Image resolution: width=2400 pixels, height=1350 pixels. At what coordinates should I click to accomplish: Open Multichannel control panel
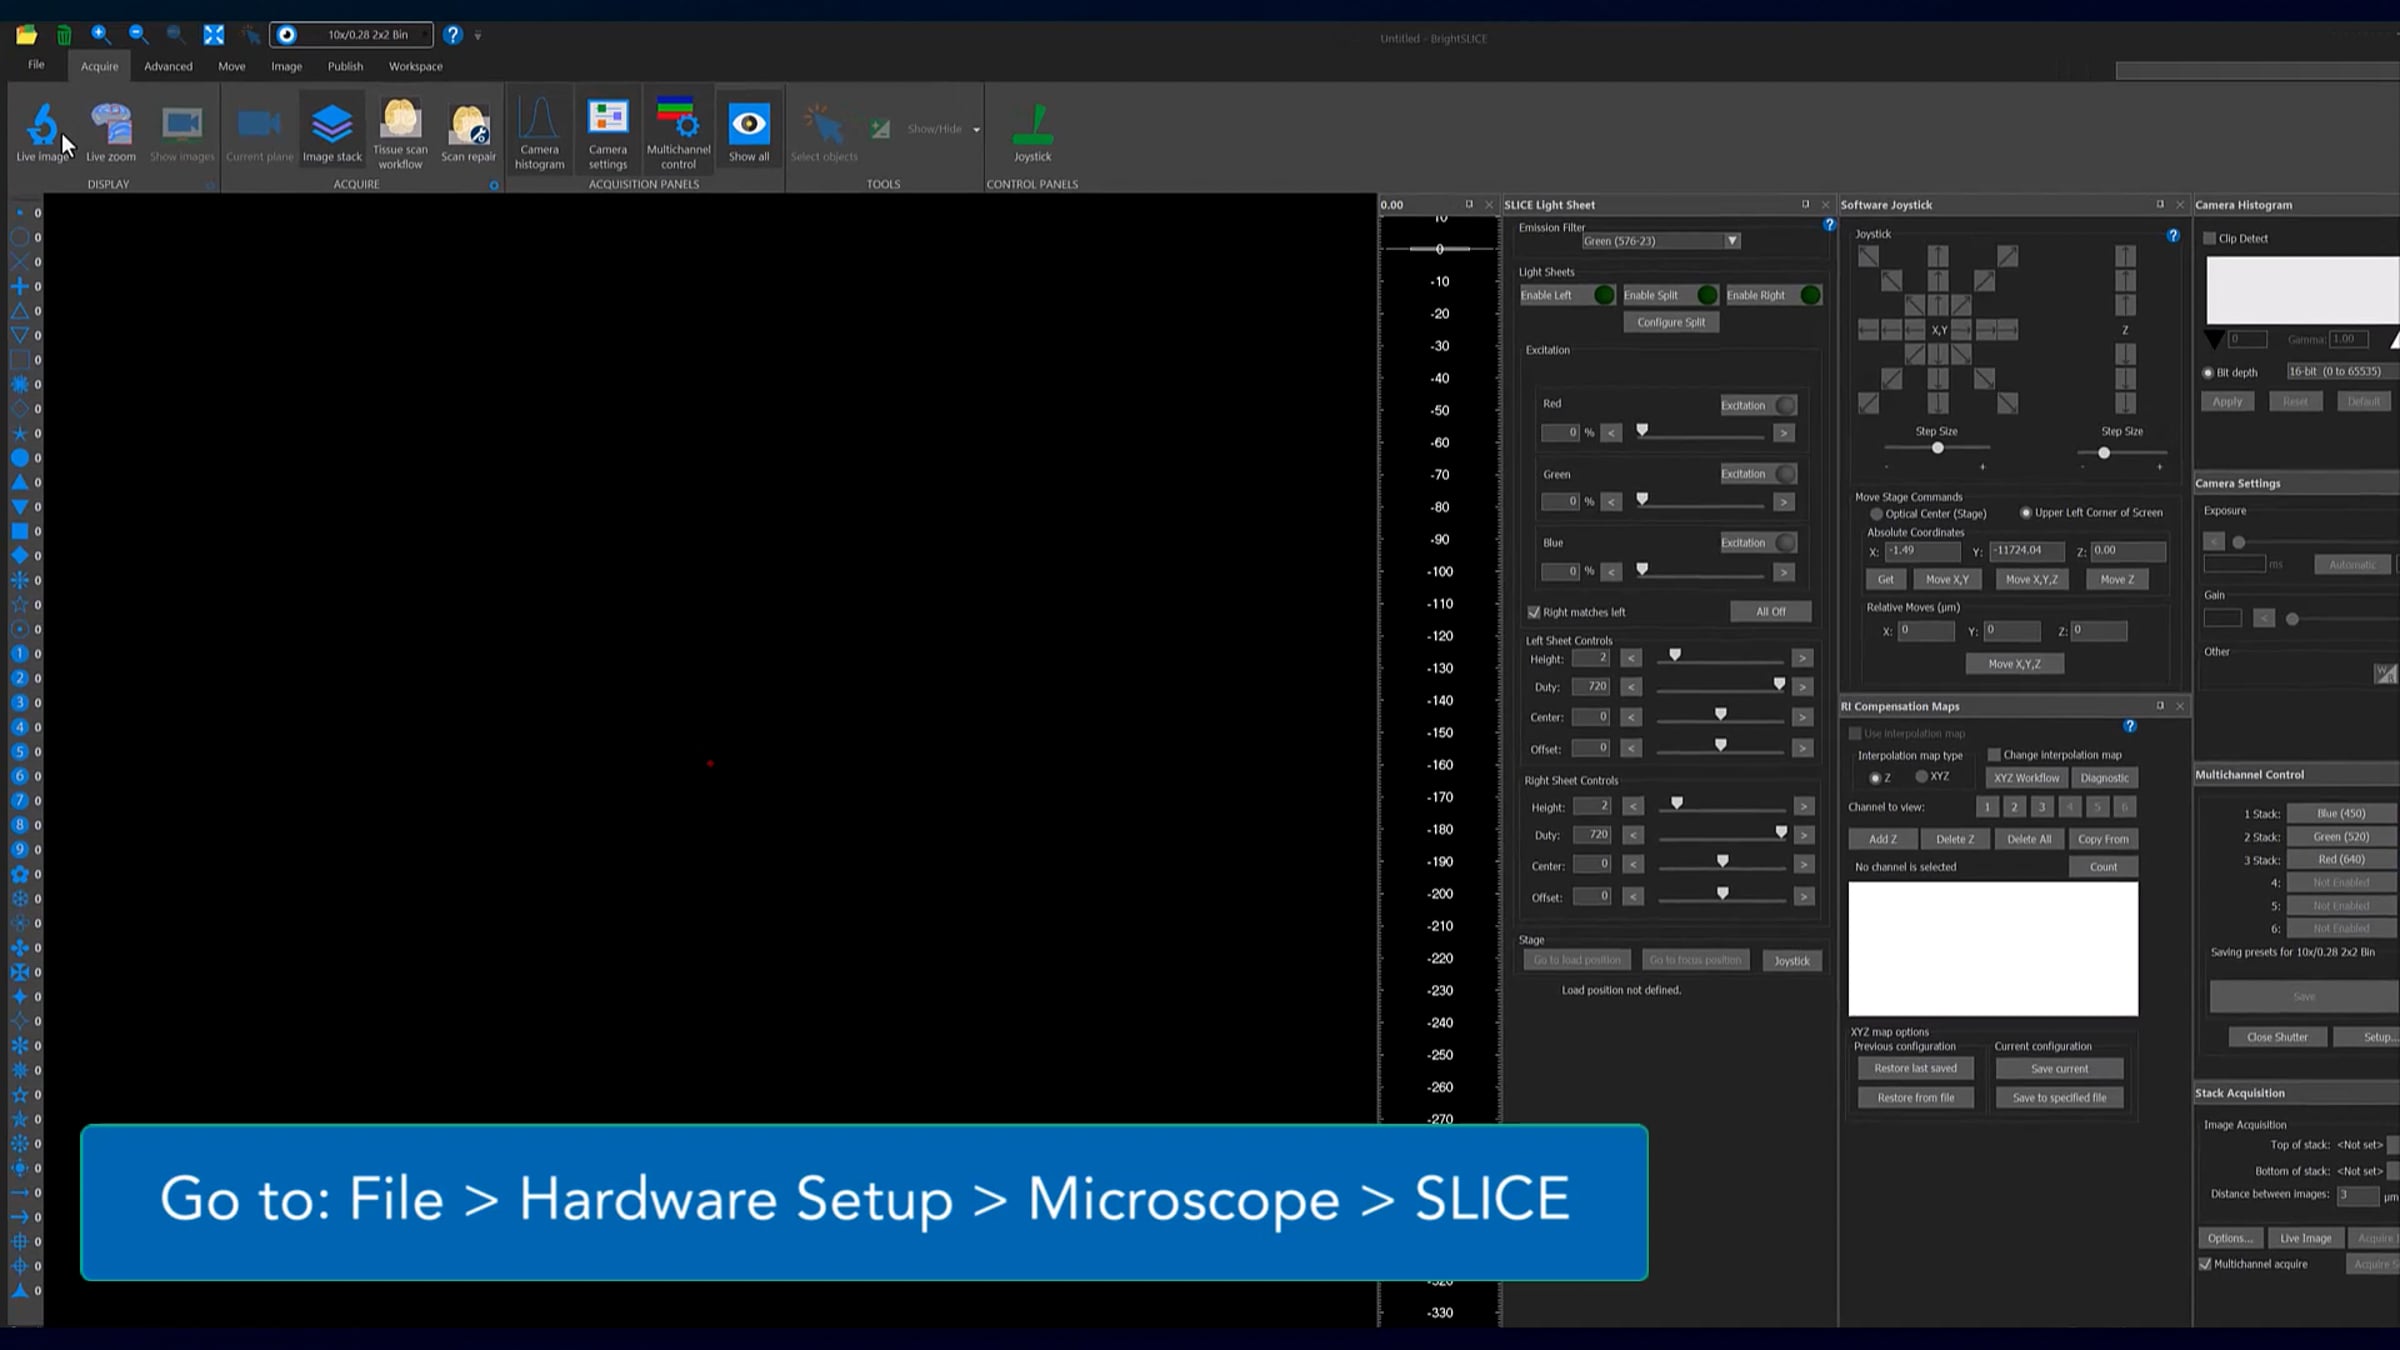[678, 133]
